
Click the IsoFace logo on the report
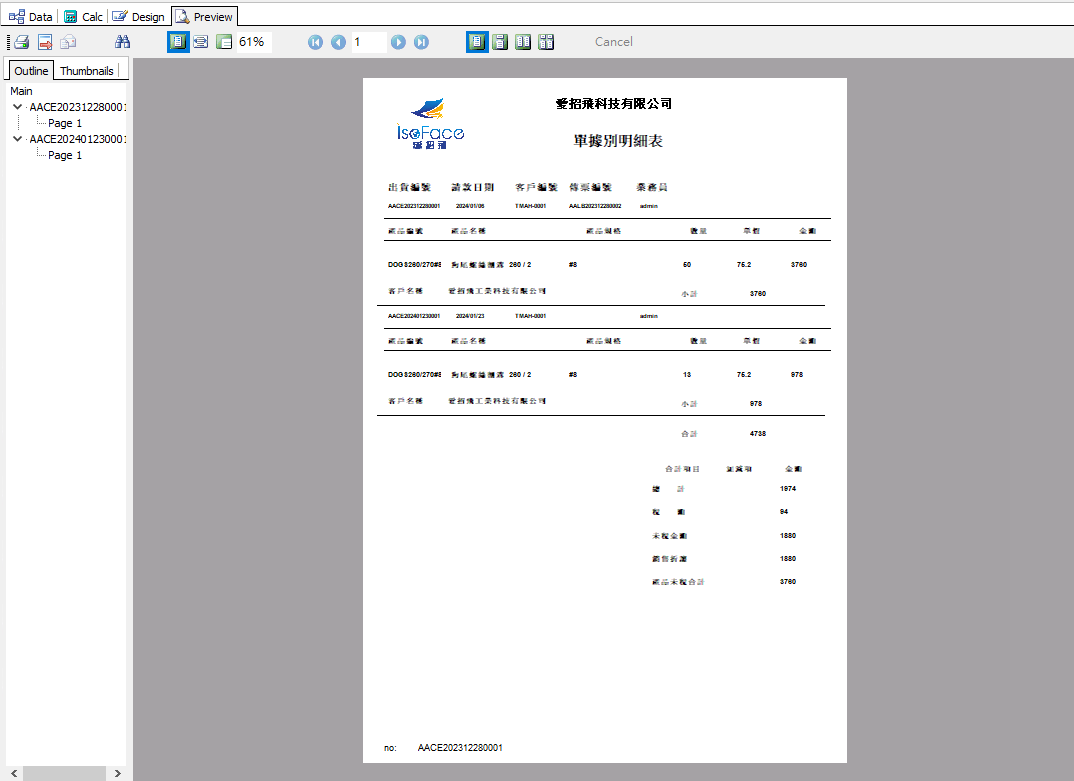430,123
